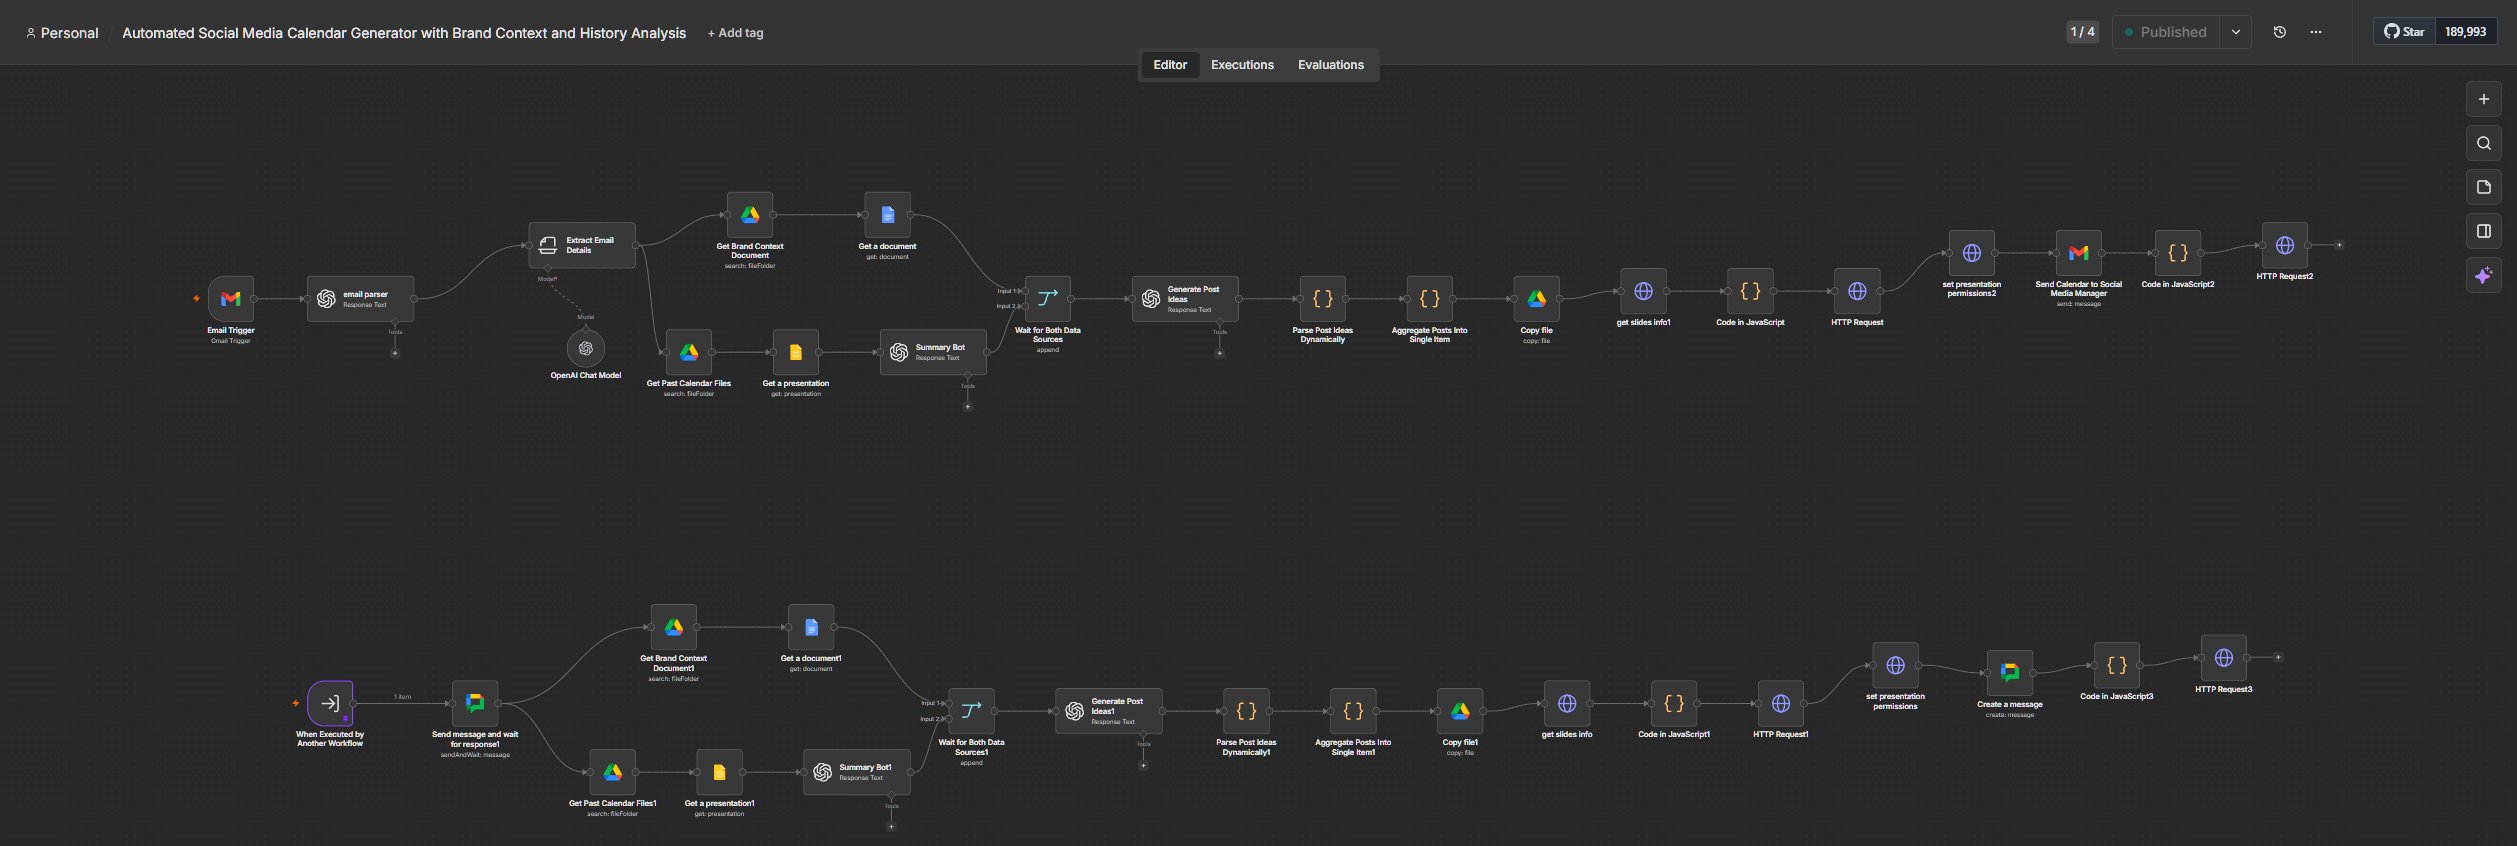This screenshot has width=2517, height=846.
Task: Select Generate Post Ideas1 node
Action: (x=1109, y=711)
